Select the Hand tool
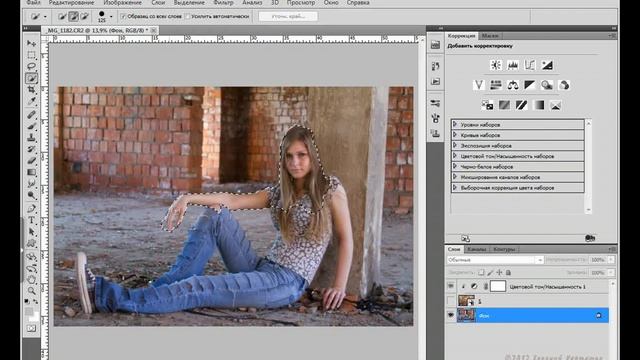The image size is (640, 360). 31,280
